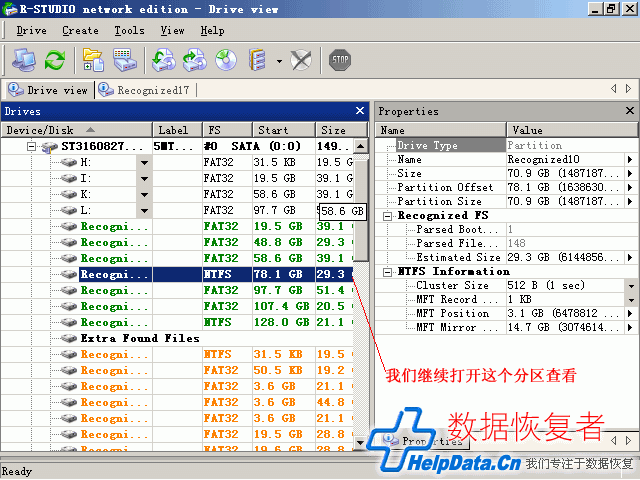
Task: Click the Label column header
Action: [x=177, y=130]
